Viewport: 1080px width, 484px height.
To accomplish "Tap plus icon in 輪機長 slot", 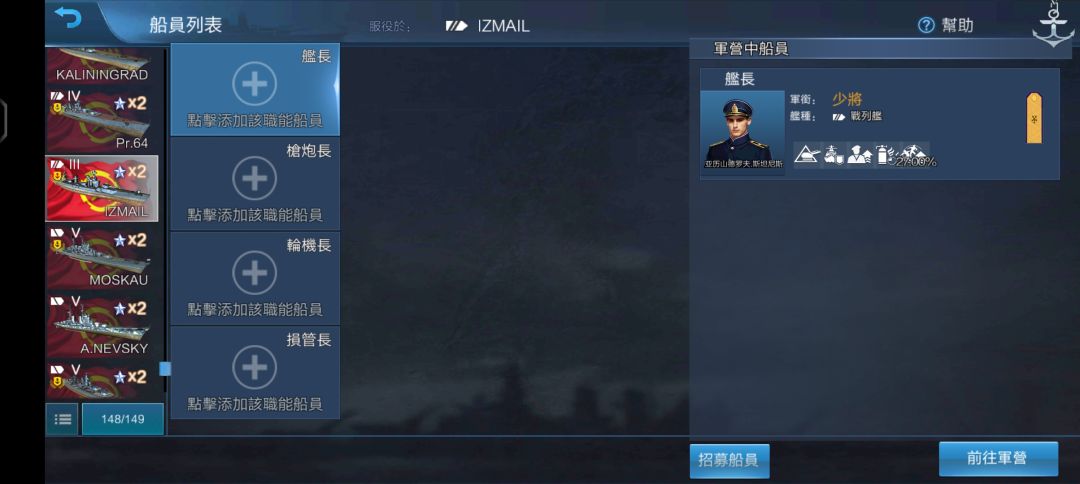I will tap(254, 273).
